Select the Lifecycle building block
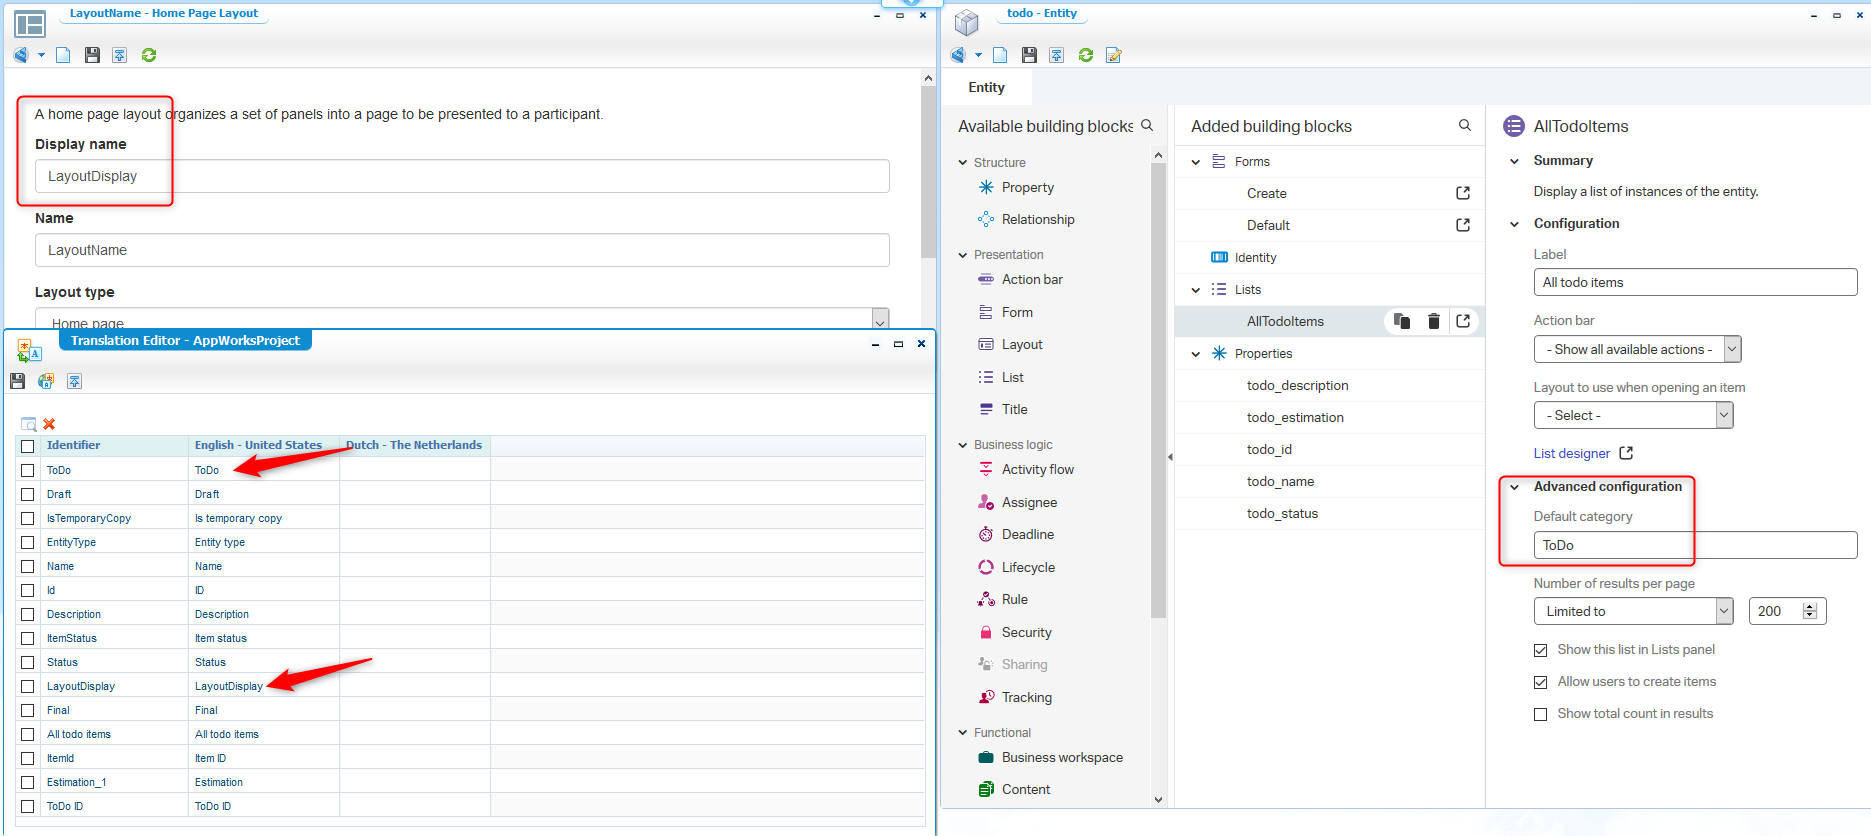Screen dimensions: 1871x836 (1028, 567)
